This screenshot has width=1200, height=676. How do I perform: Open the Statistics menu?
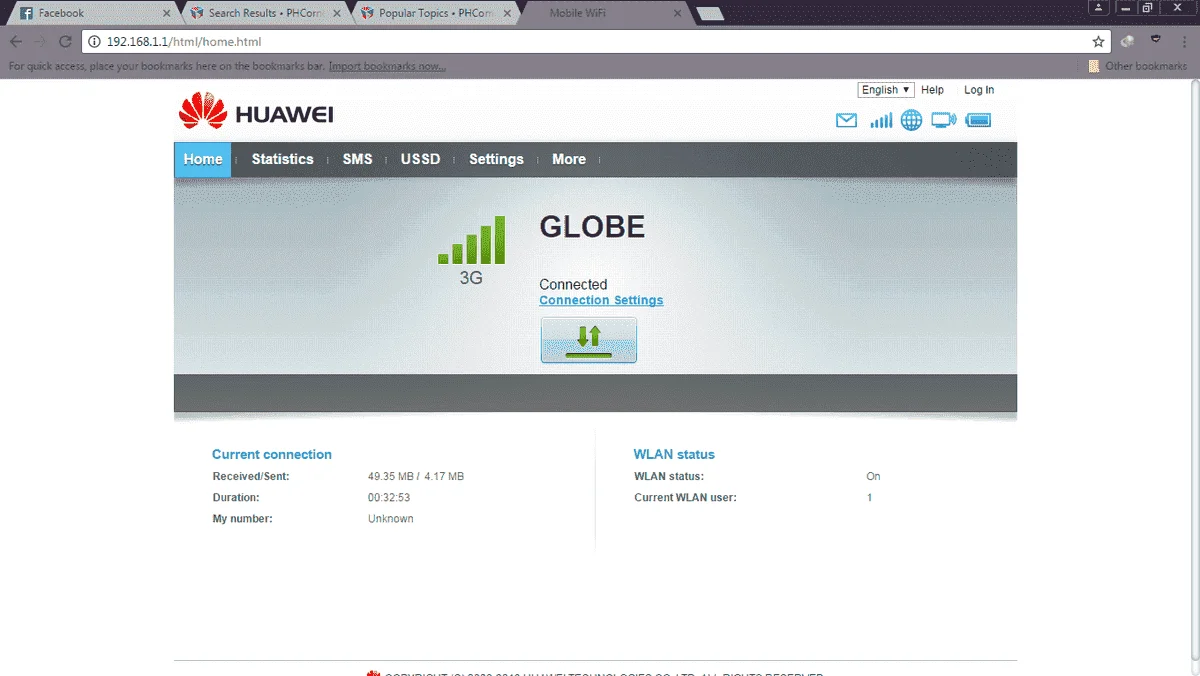click(x=282, y=159)
